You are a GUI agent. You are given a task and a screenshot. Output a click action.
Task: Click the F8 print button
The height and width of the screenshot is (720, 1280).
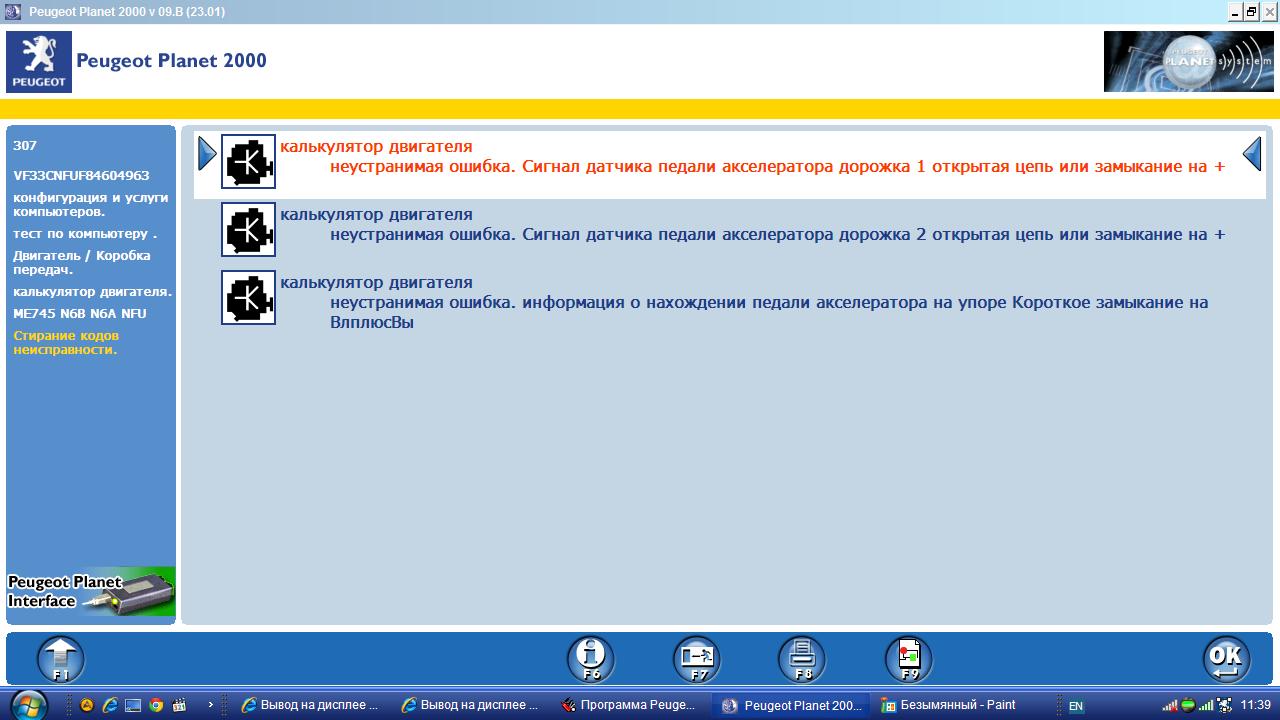[x=803, y=660]
